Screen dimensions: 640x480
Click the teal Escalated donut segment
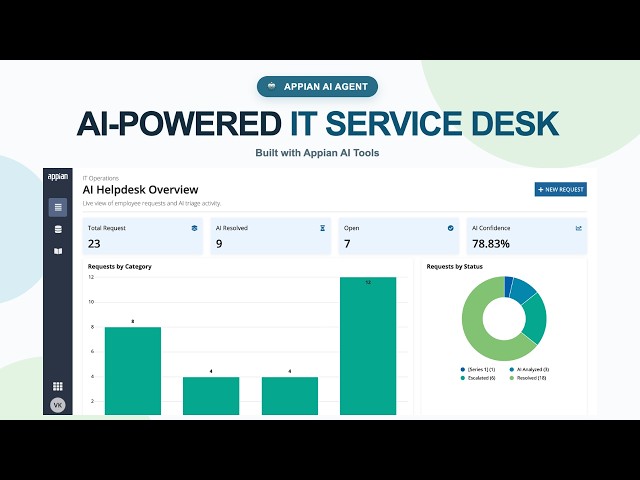coord(536,320)
